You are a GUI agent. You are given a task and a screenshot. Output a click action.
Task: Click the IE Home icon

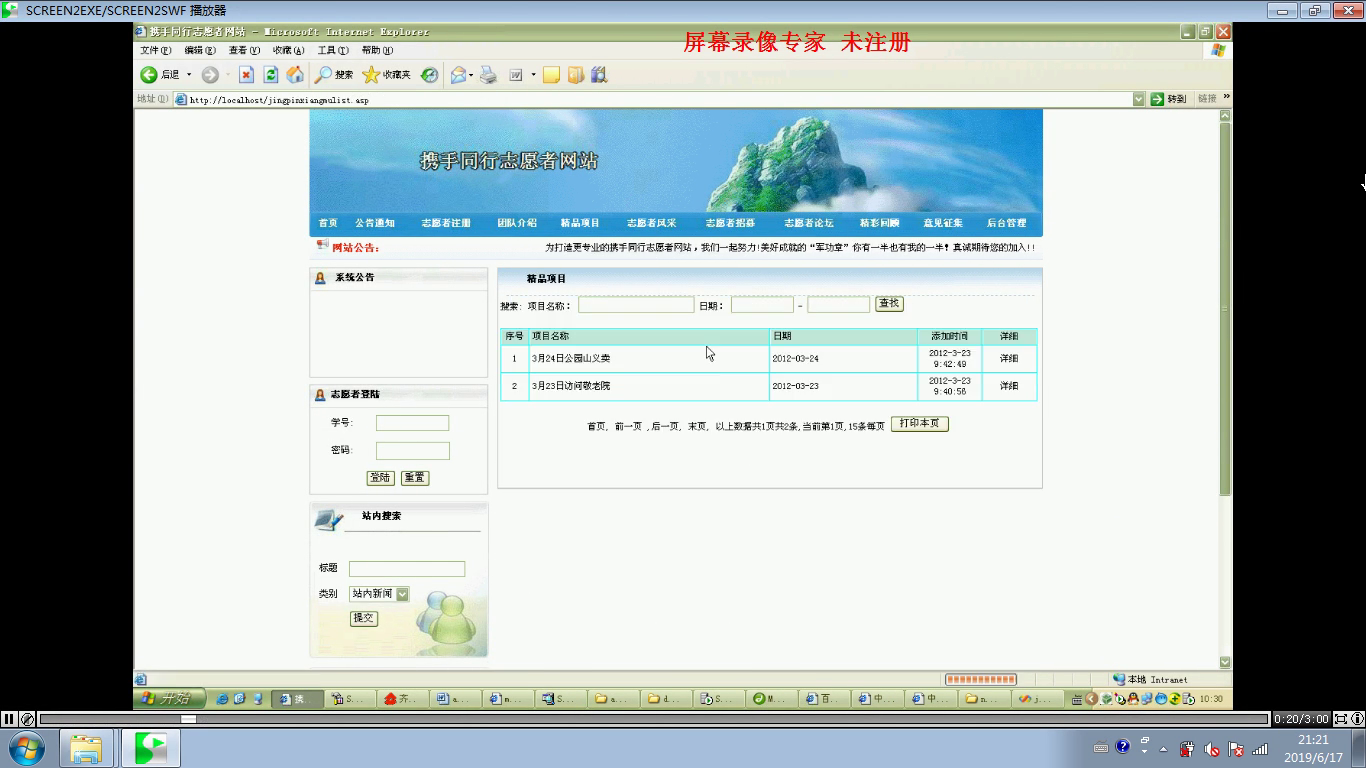click(295, 75)
